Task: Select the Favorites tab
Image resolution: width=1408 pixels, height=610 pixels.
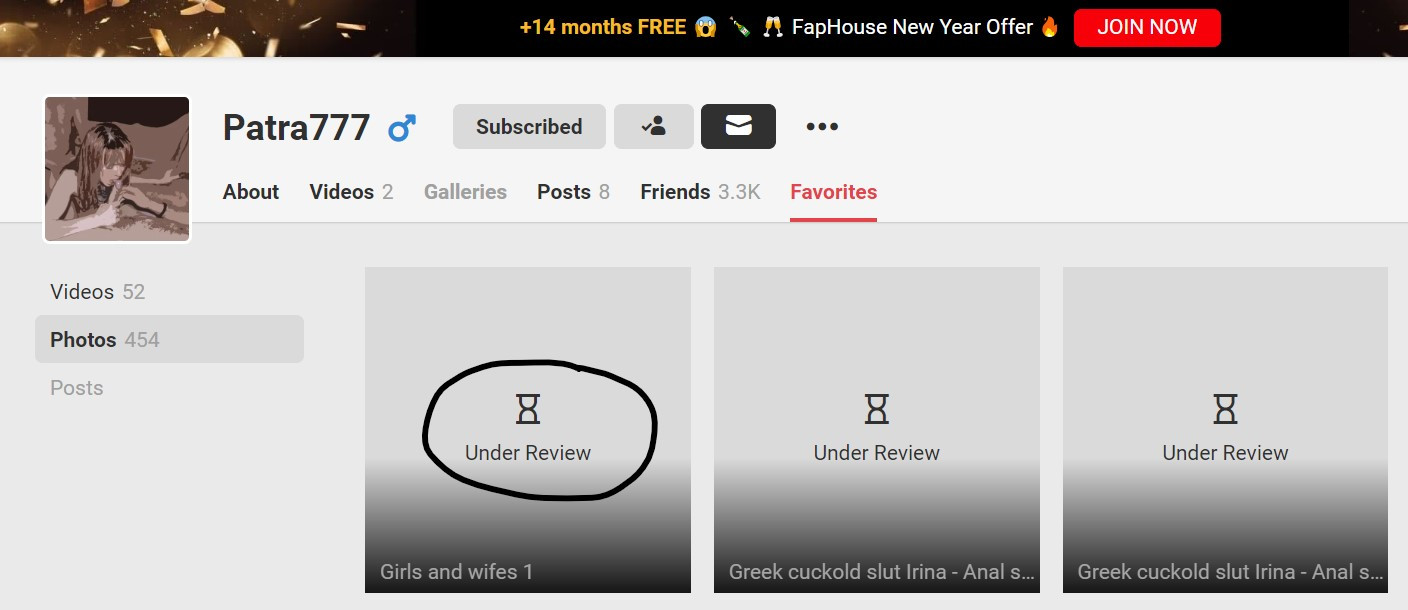Action: (833, 192)
